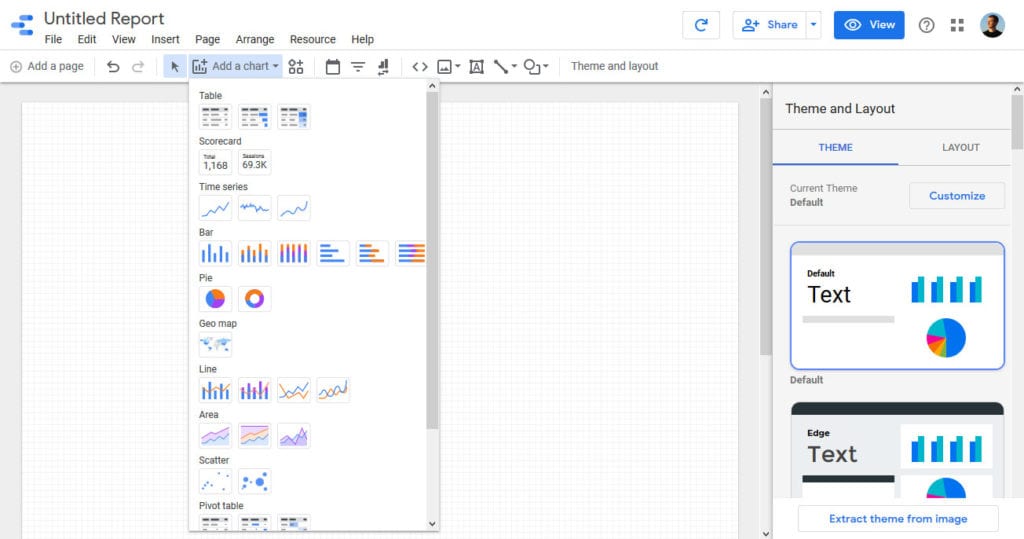
Task: Open the Resource menu
Action: 313,39
